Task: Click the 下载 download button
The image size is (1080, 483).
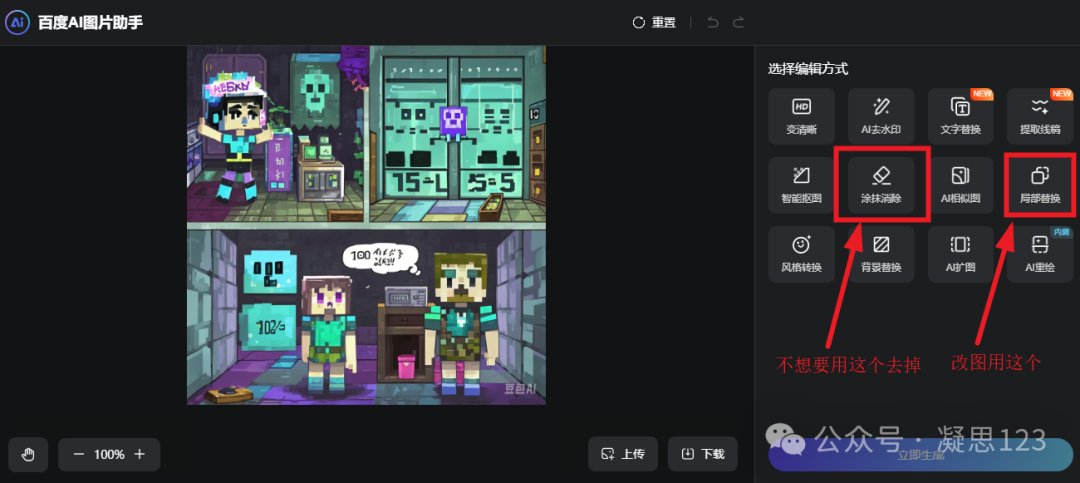Action: click(703, 454)
